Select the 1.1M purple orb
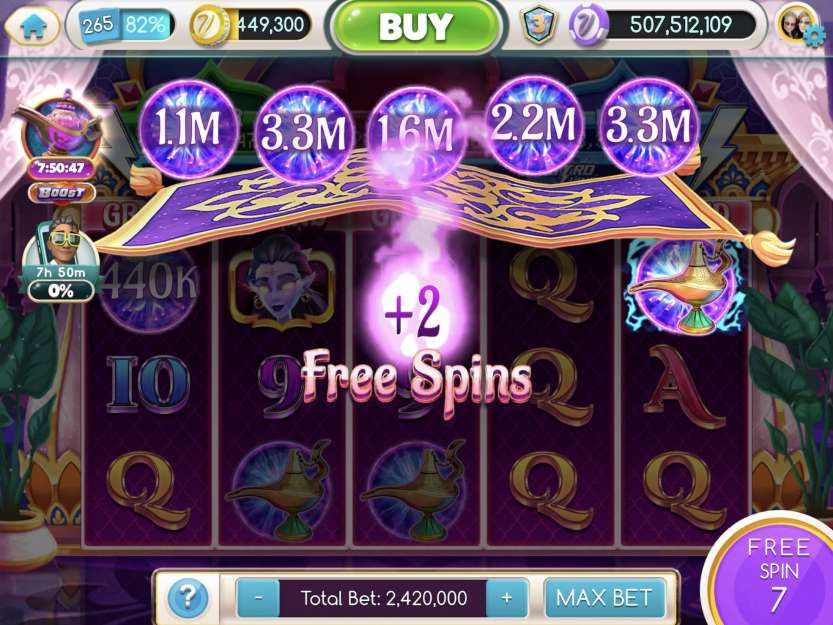The image size is (833, 625). pos(188,127)
